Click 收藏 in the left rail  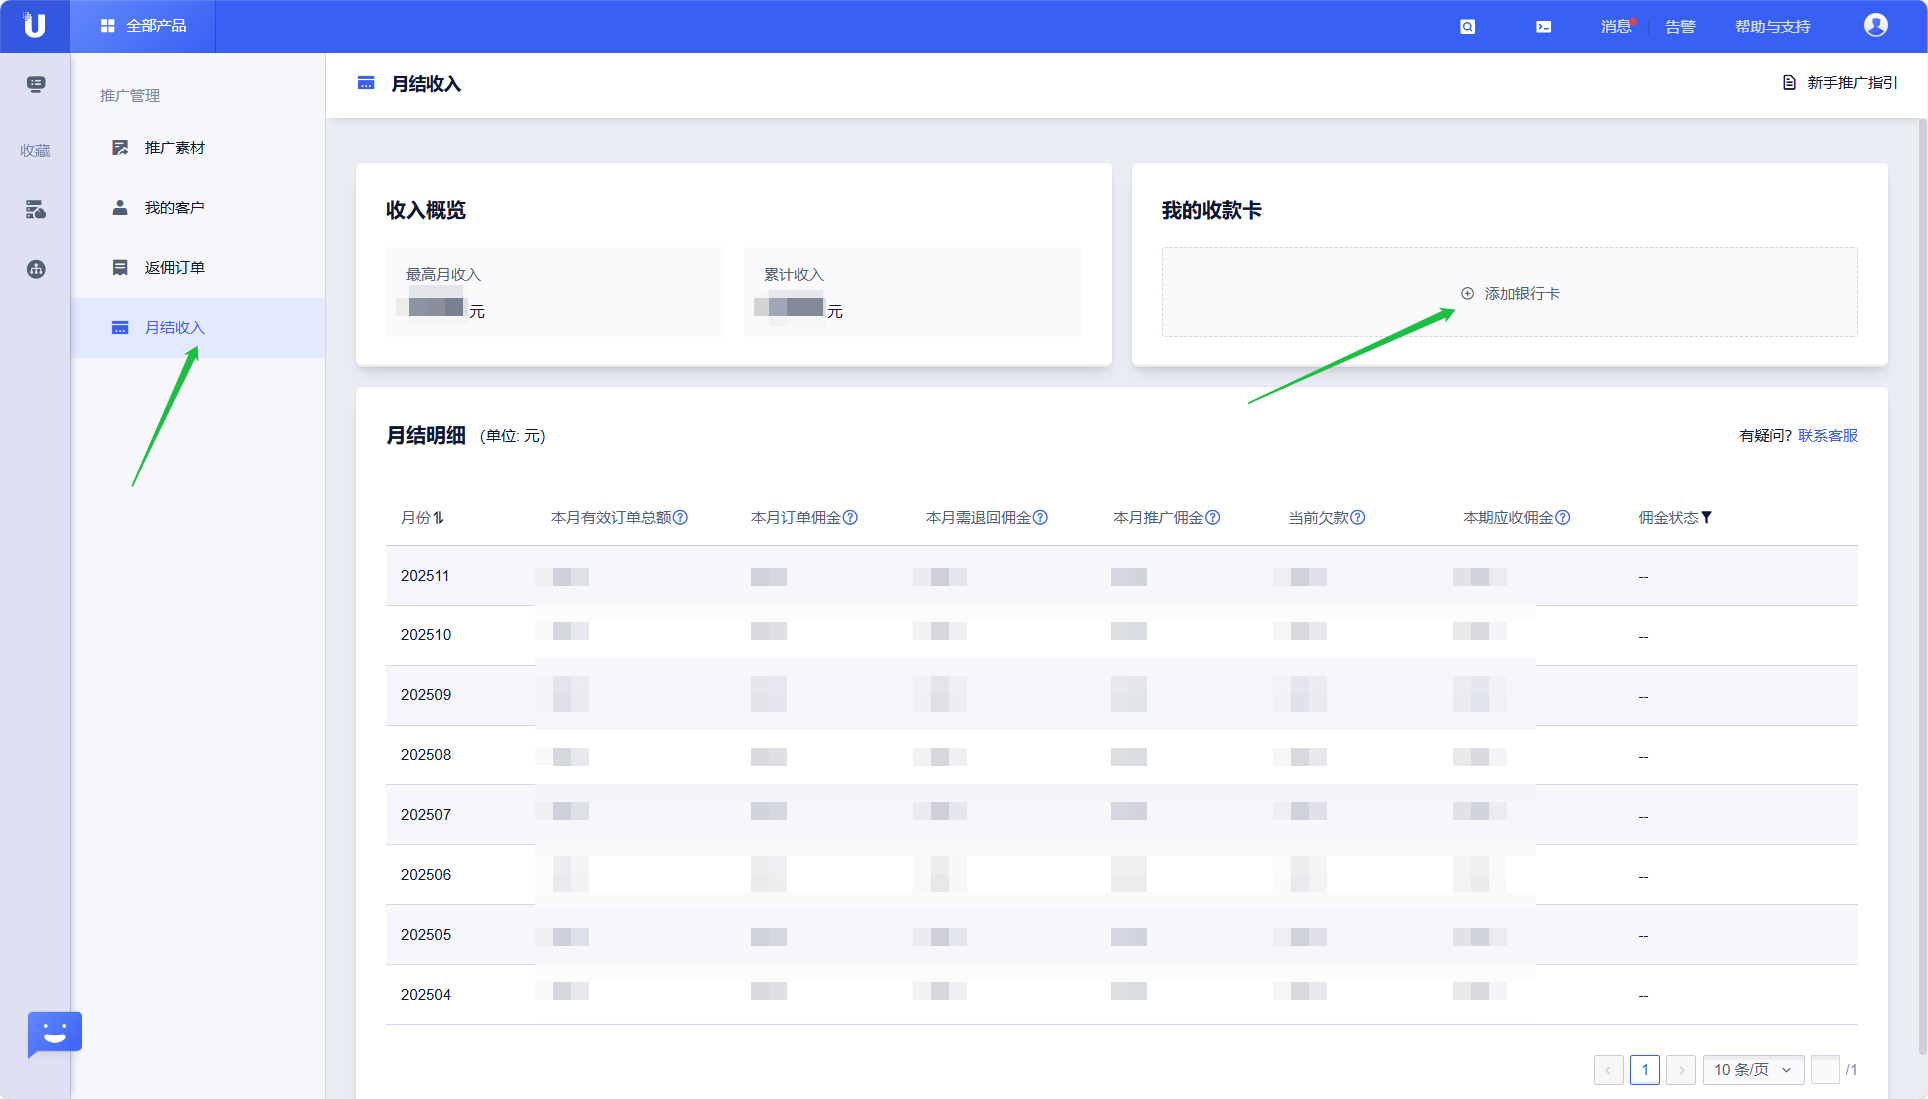click(x=35, y=151)
